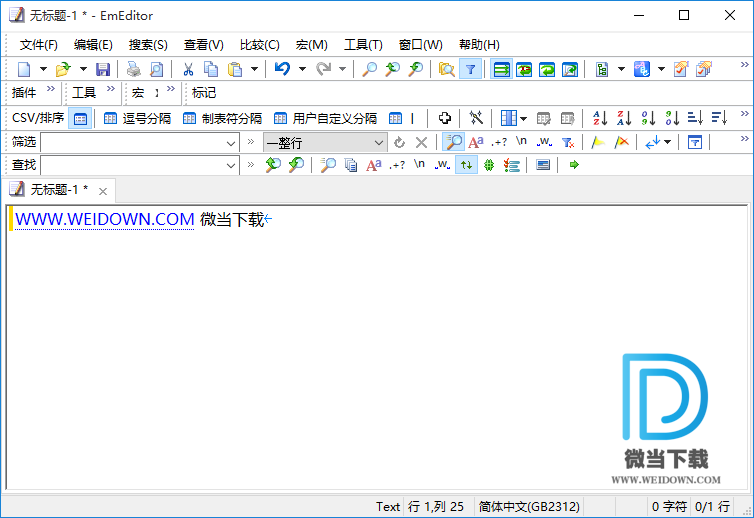Sort numbers descending with the 9-0 icon
The image size is (754, 518).
pyautogui.click(x=672, y=118)
